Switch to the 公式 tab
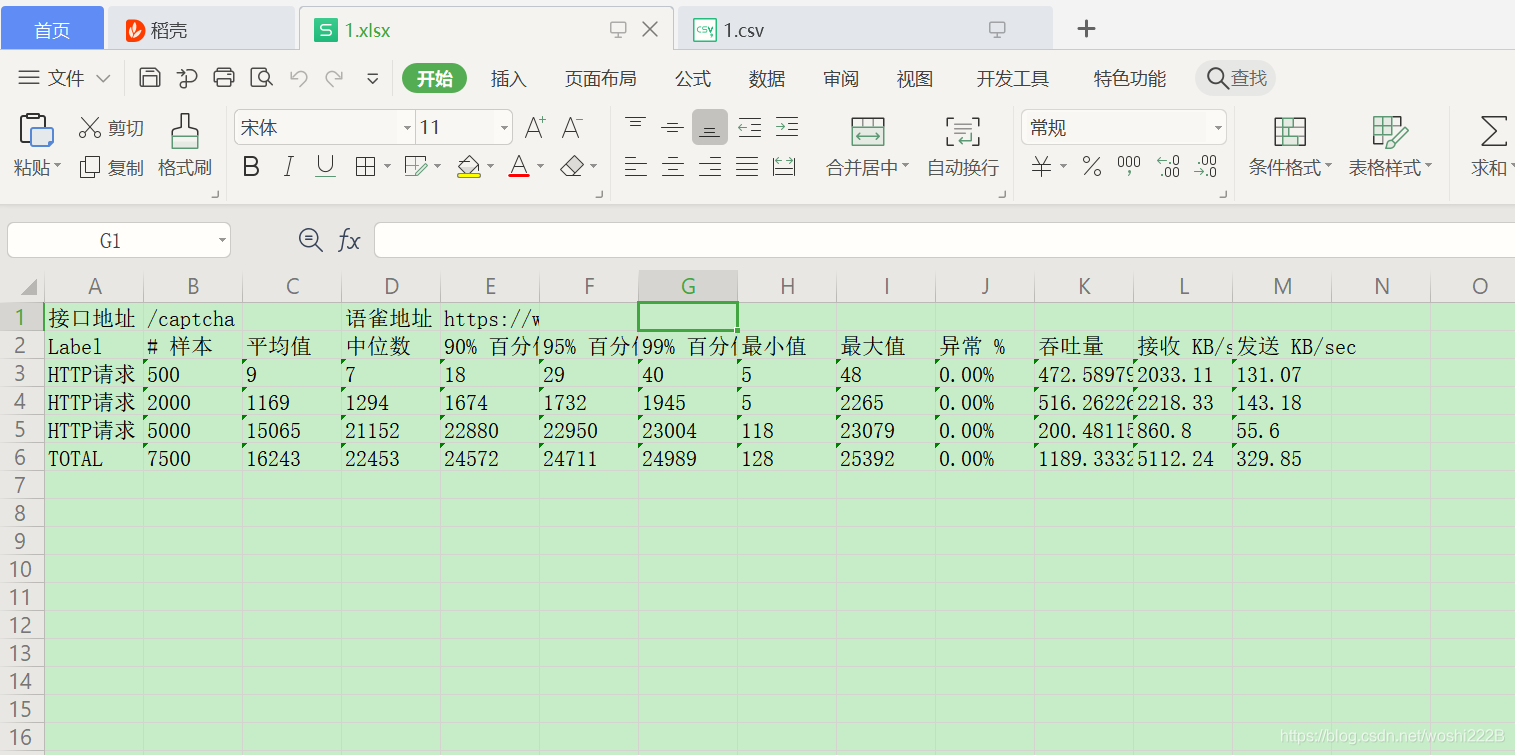Image resolution: width=1515 pixels, height=755 pixels. pyautogui.click(x=693, y=78)
